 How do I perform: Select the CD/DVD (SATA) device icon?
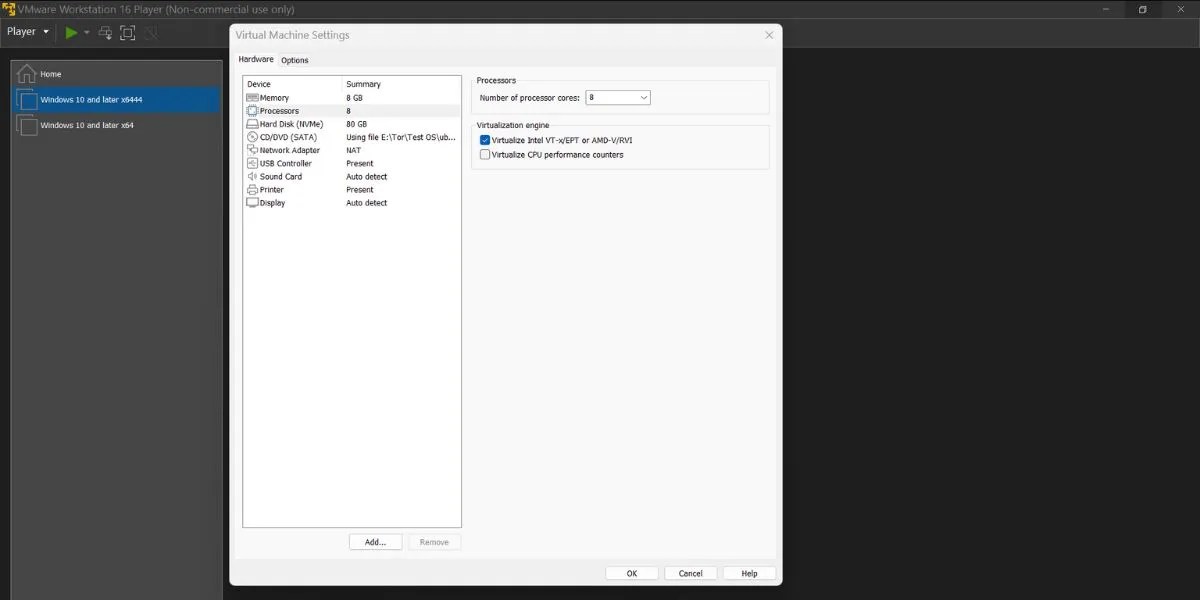tap(254, 136)
